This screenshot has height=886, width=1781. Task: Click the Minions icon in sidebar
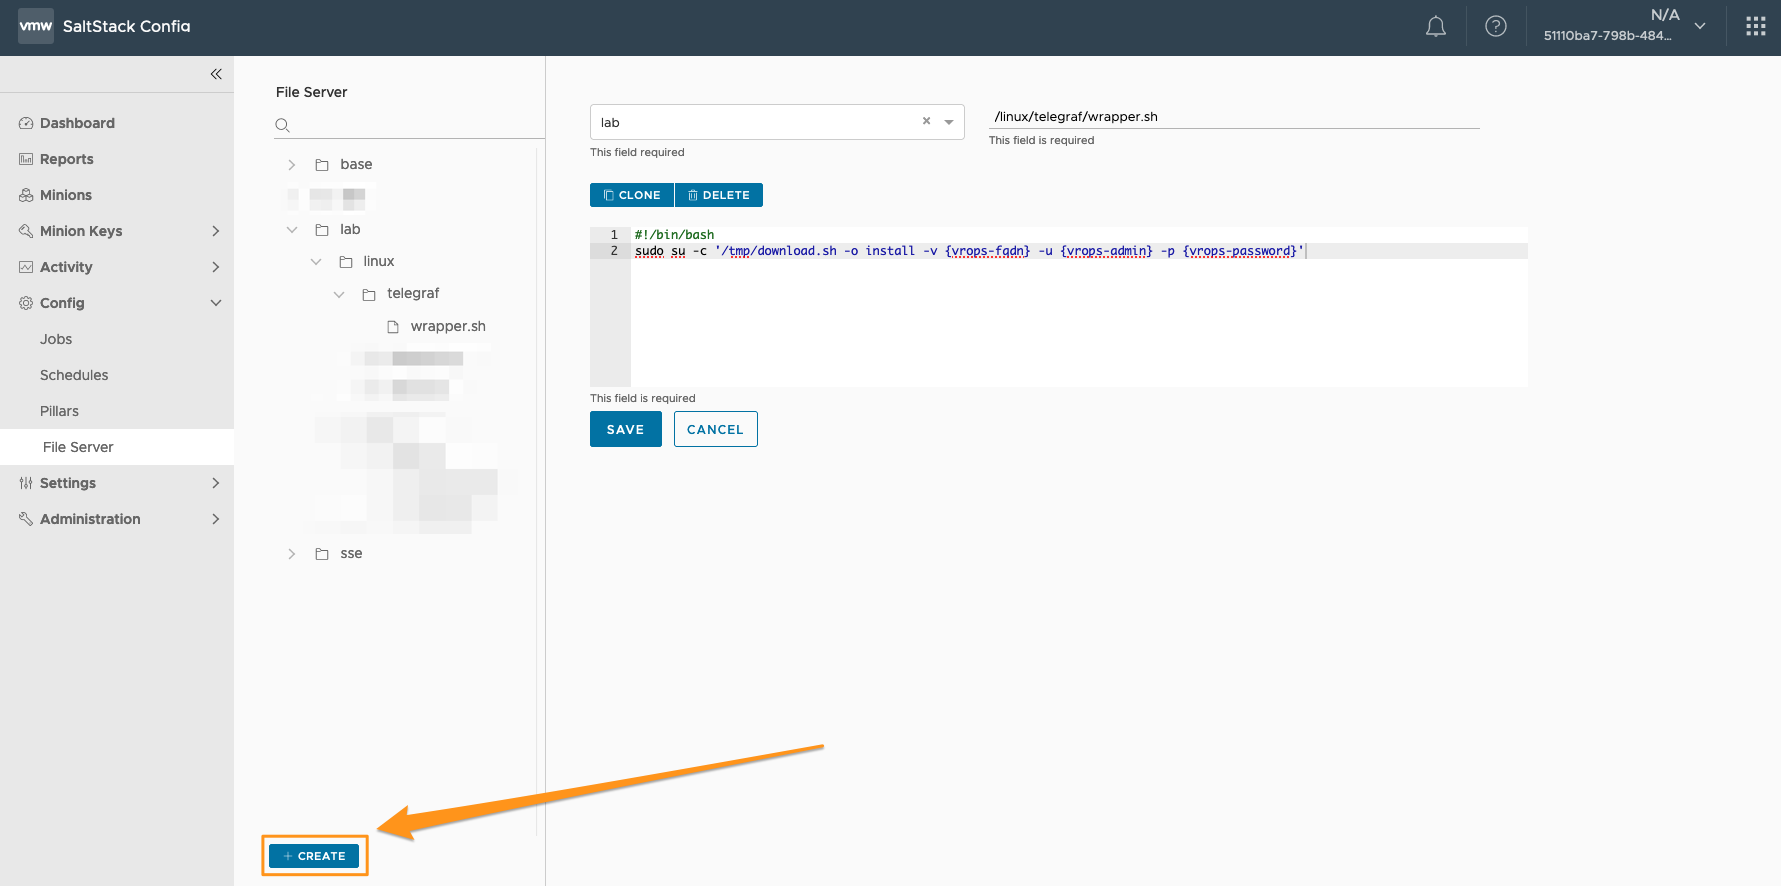point(26,195)
